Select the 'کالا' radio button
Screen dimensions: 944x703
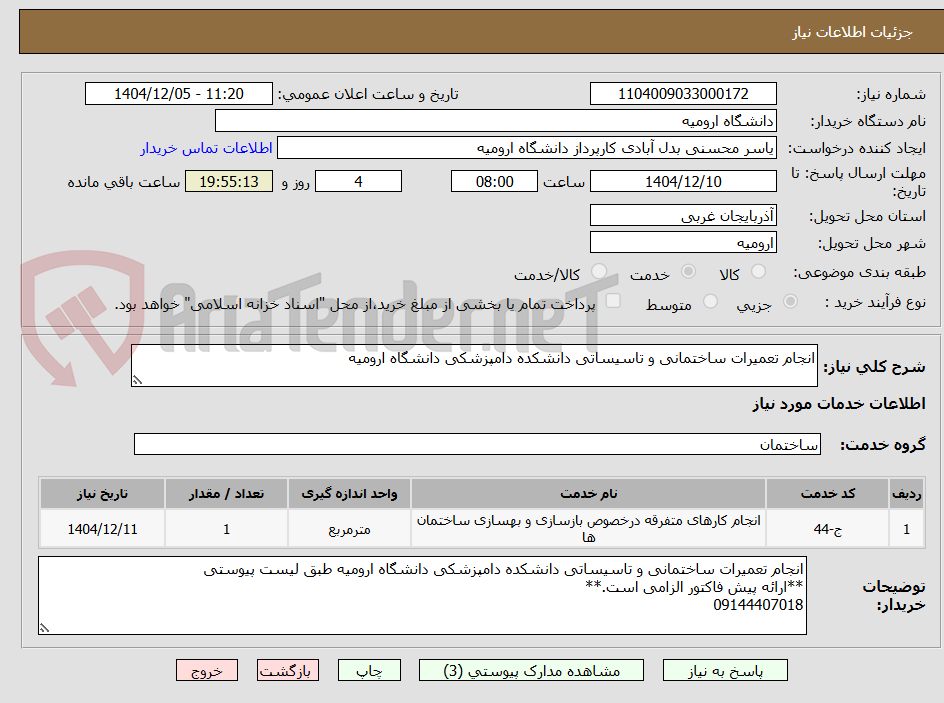pos(758,271)
